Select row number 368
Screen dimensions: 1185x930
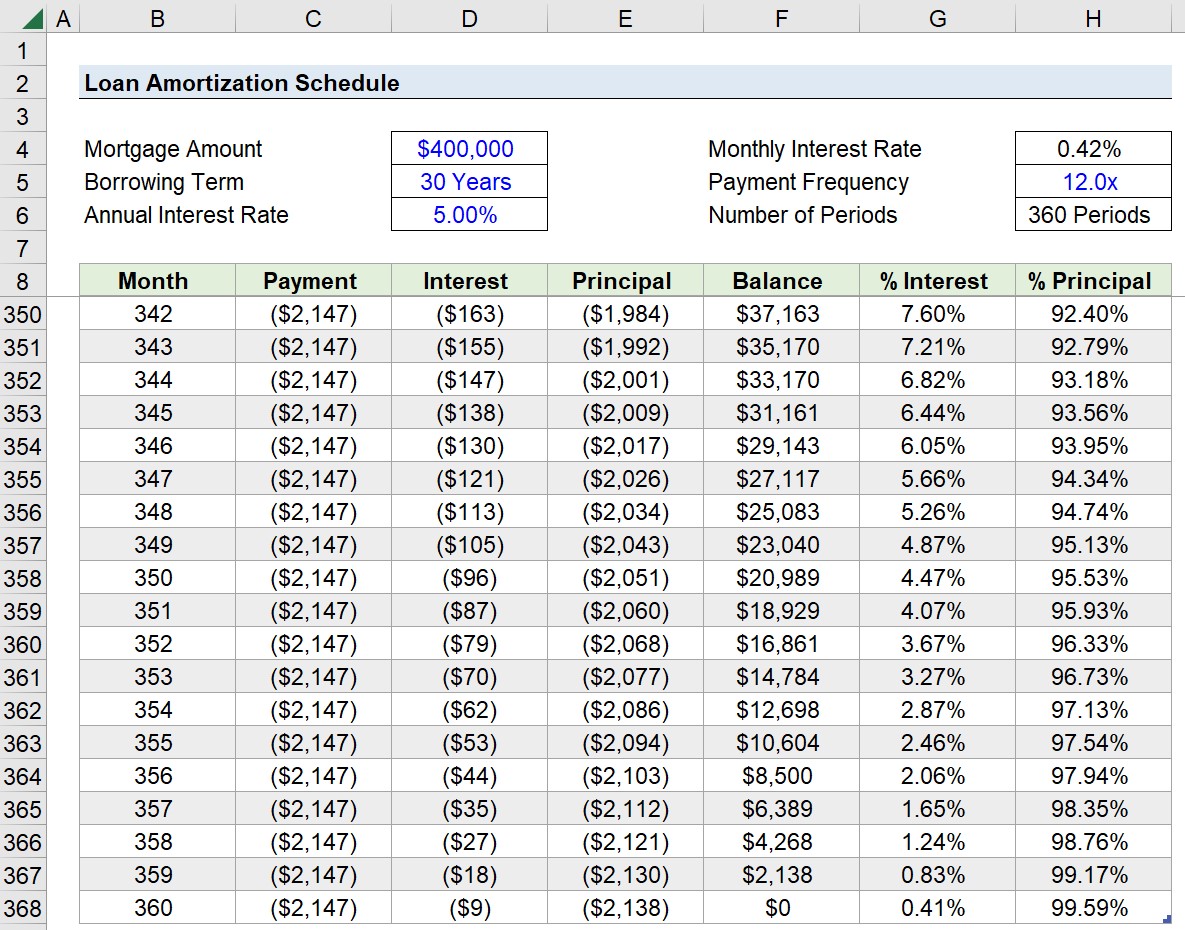pyautogui.click(x=22, y=909)
